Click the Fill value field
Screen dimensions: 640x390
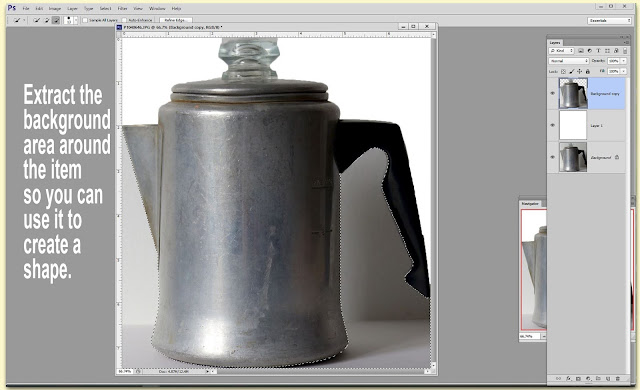(x=613, y=71)
